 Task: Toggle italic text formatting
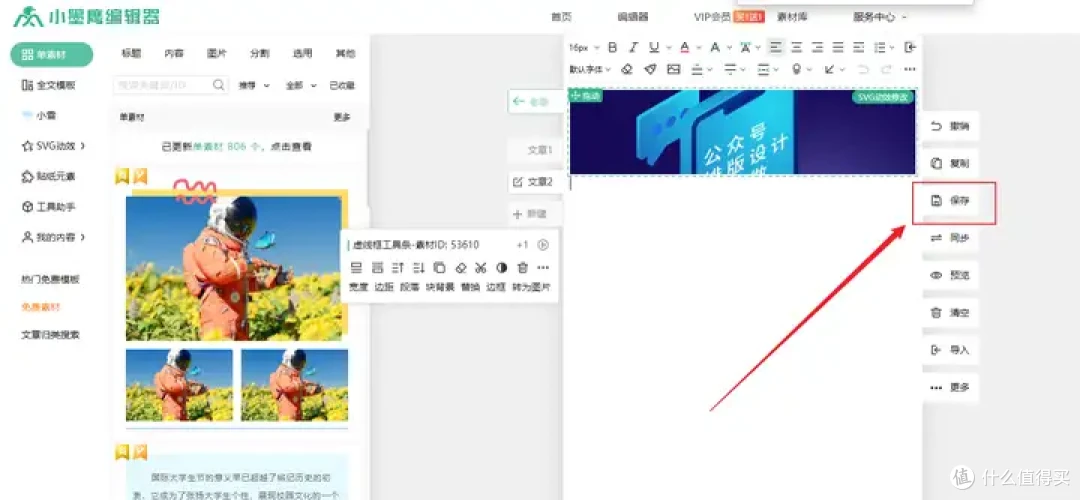633,48
